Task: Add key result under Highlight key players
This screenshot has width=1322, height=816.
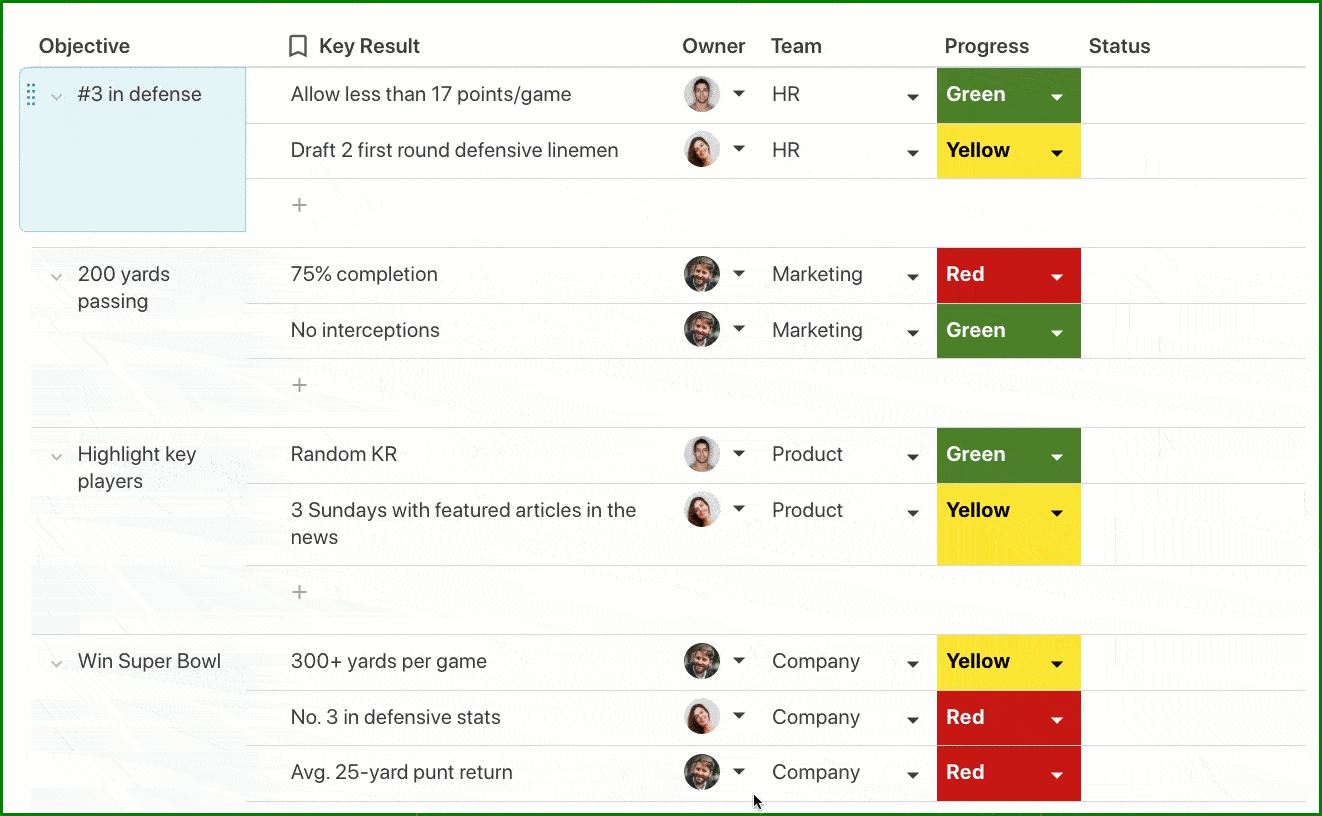Action: coord(299,592)
